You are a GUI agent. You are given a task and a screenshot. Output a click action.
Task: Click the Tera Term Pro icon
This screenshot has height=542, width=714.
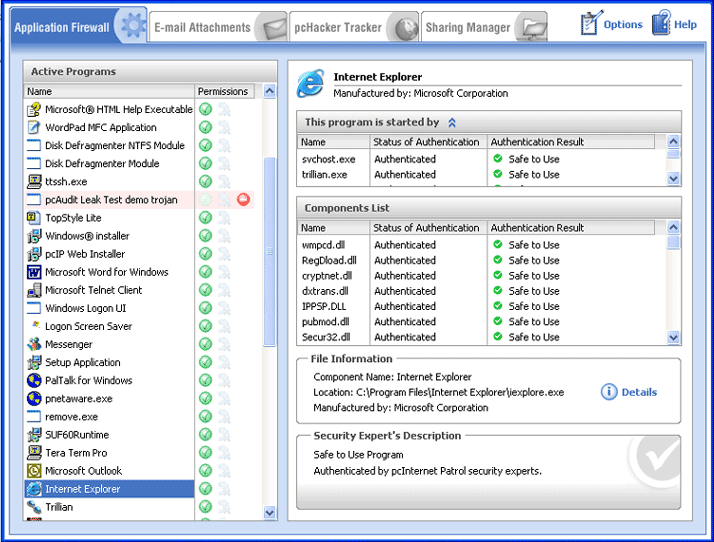(34, 453)
